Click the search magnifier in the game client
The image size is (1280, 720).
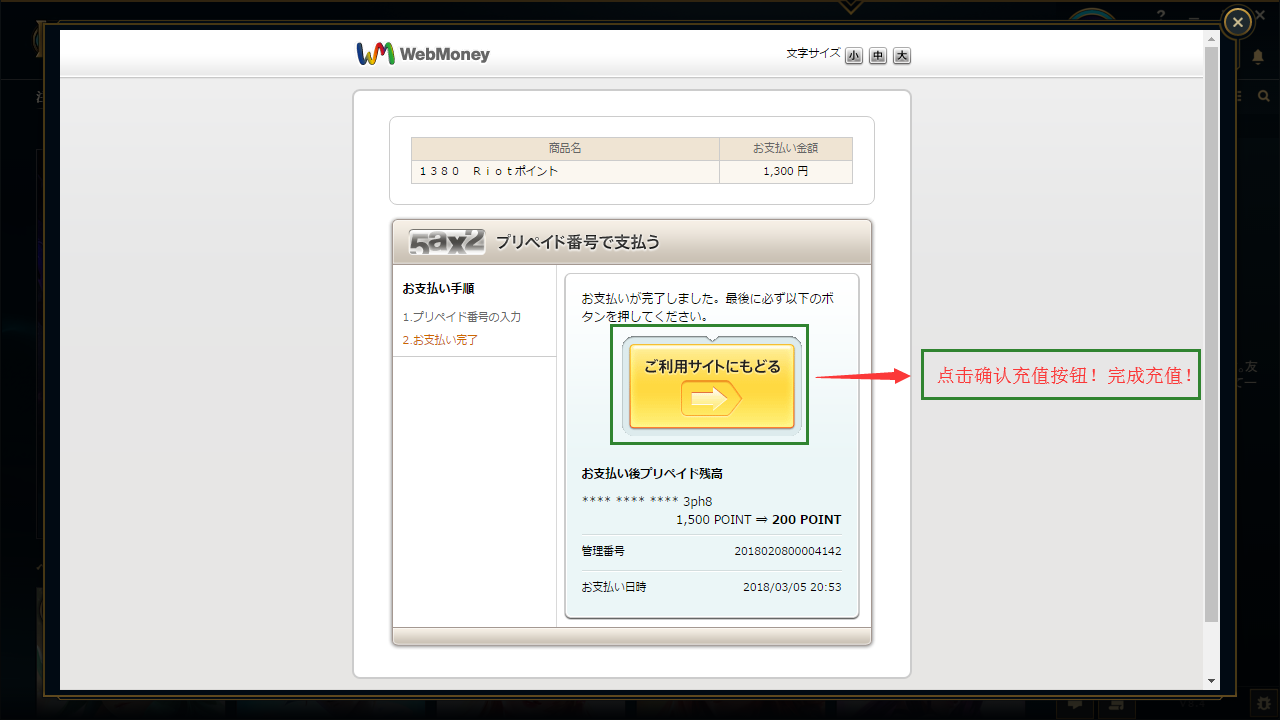tap(1264, 96)
